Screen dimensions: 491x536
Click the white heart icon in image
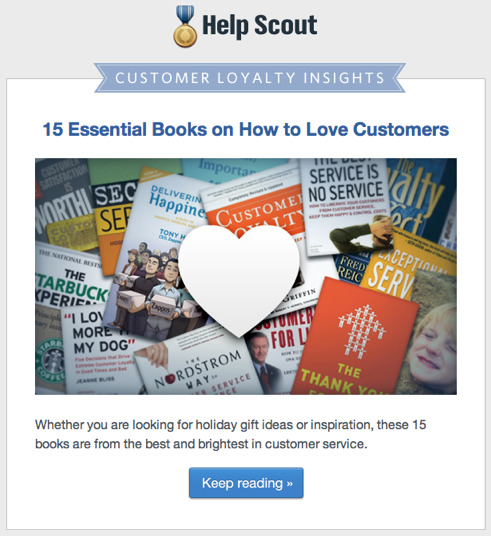(x=239, y=279)
